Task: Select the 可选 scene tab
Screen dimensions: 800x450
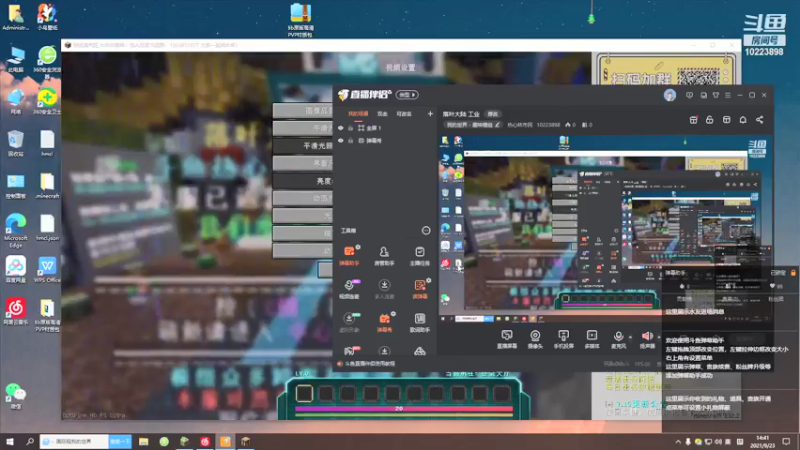Action: point(404,114)
